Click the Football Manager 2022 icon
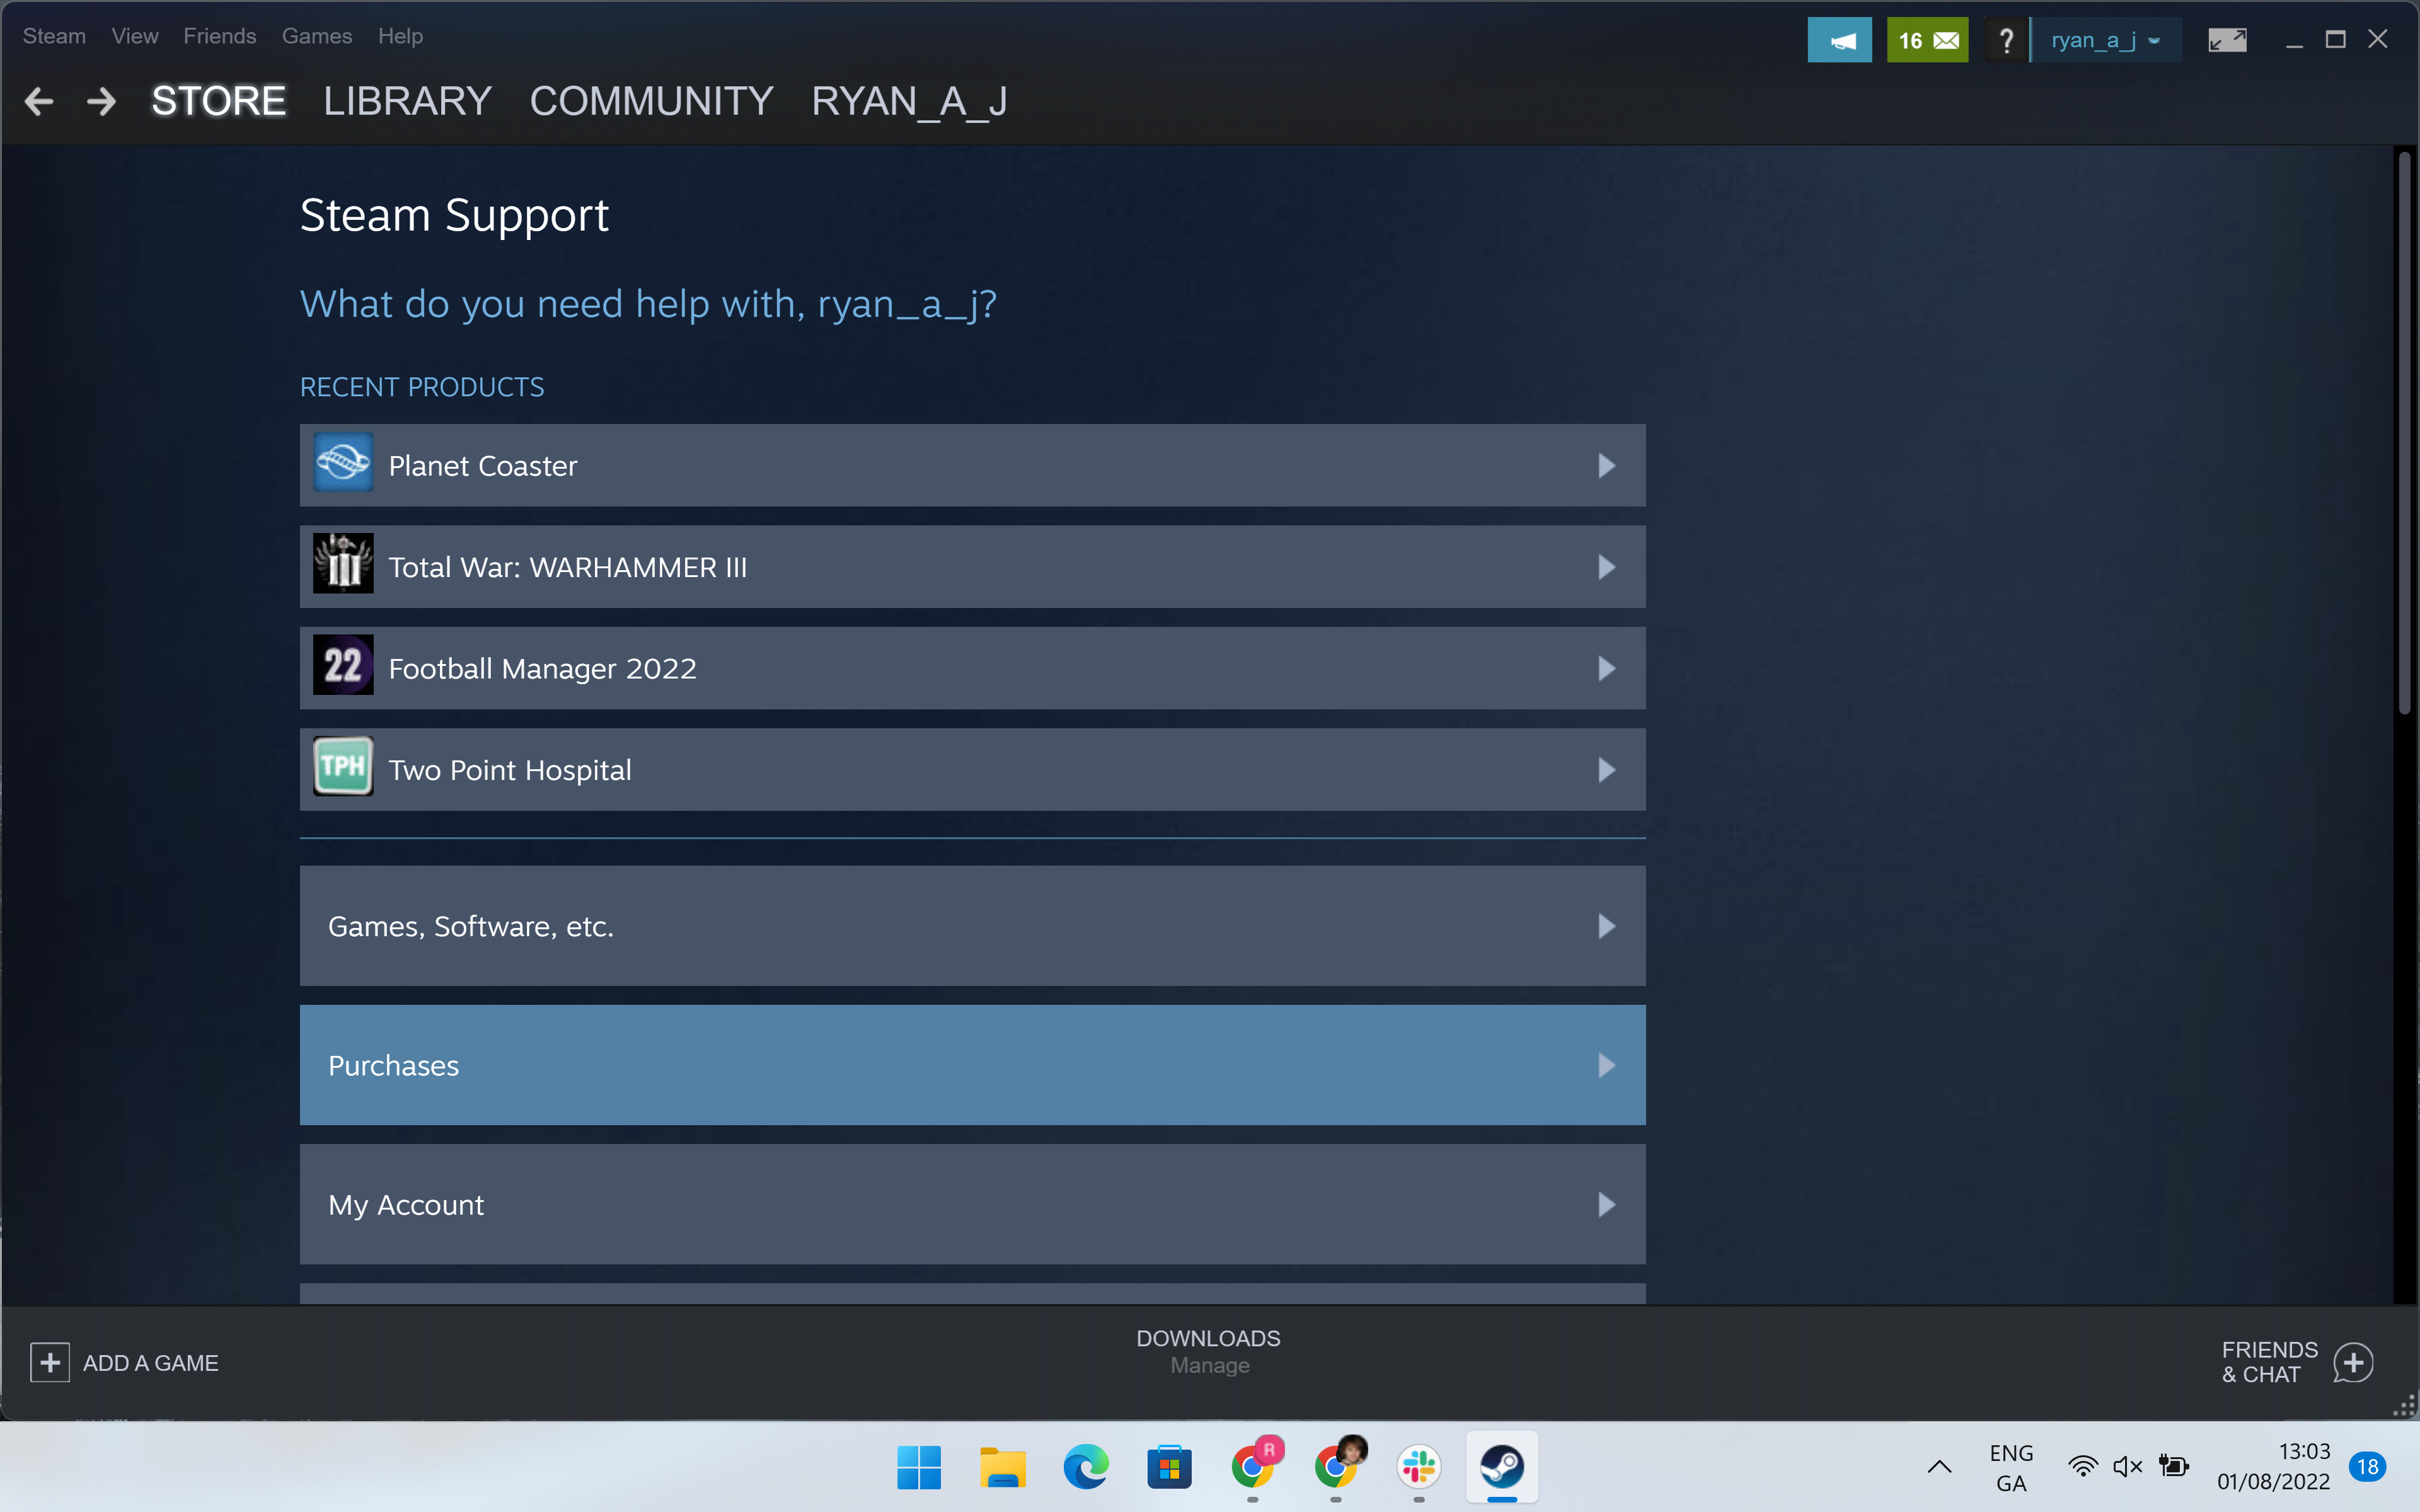This screenshot has width=2420, height=1512. click(343, 665)
